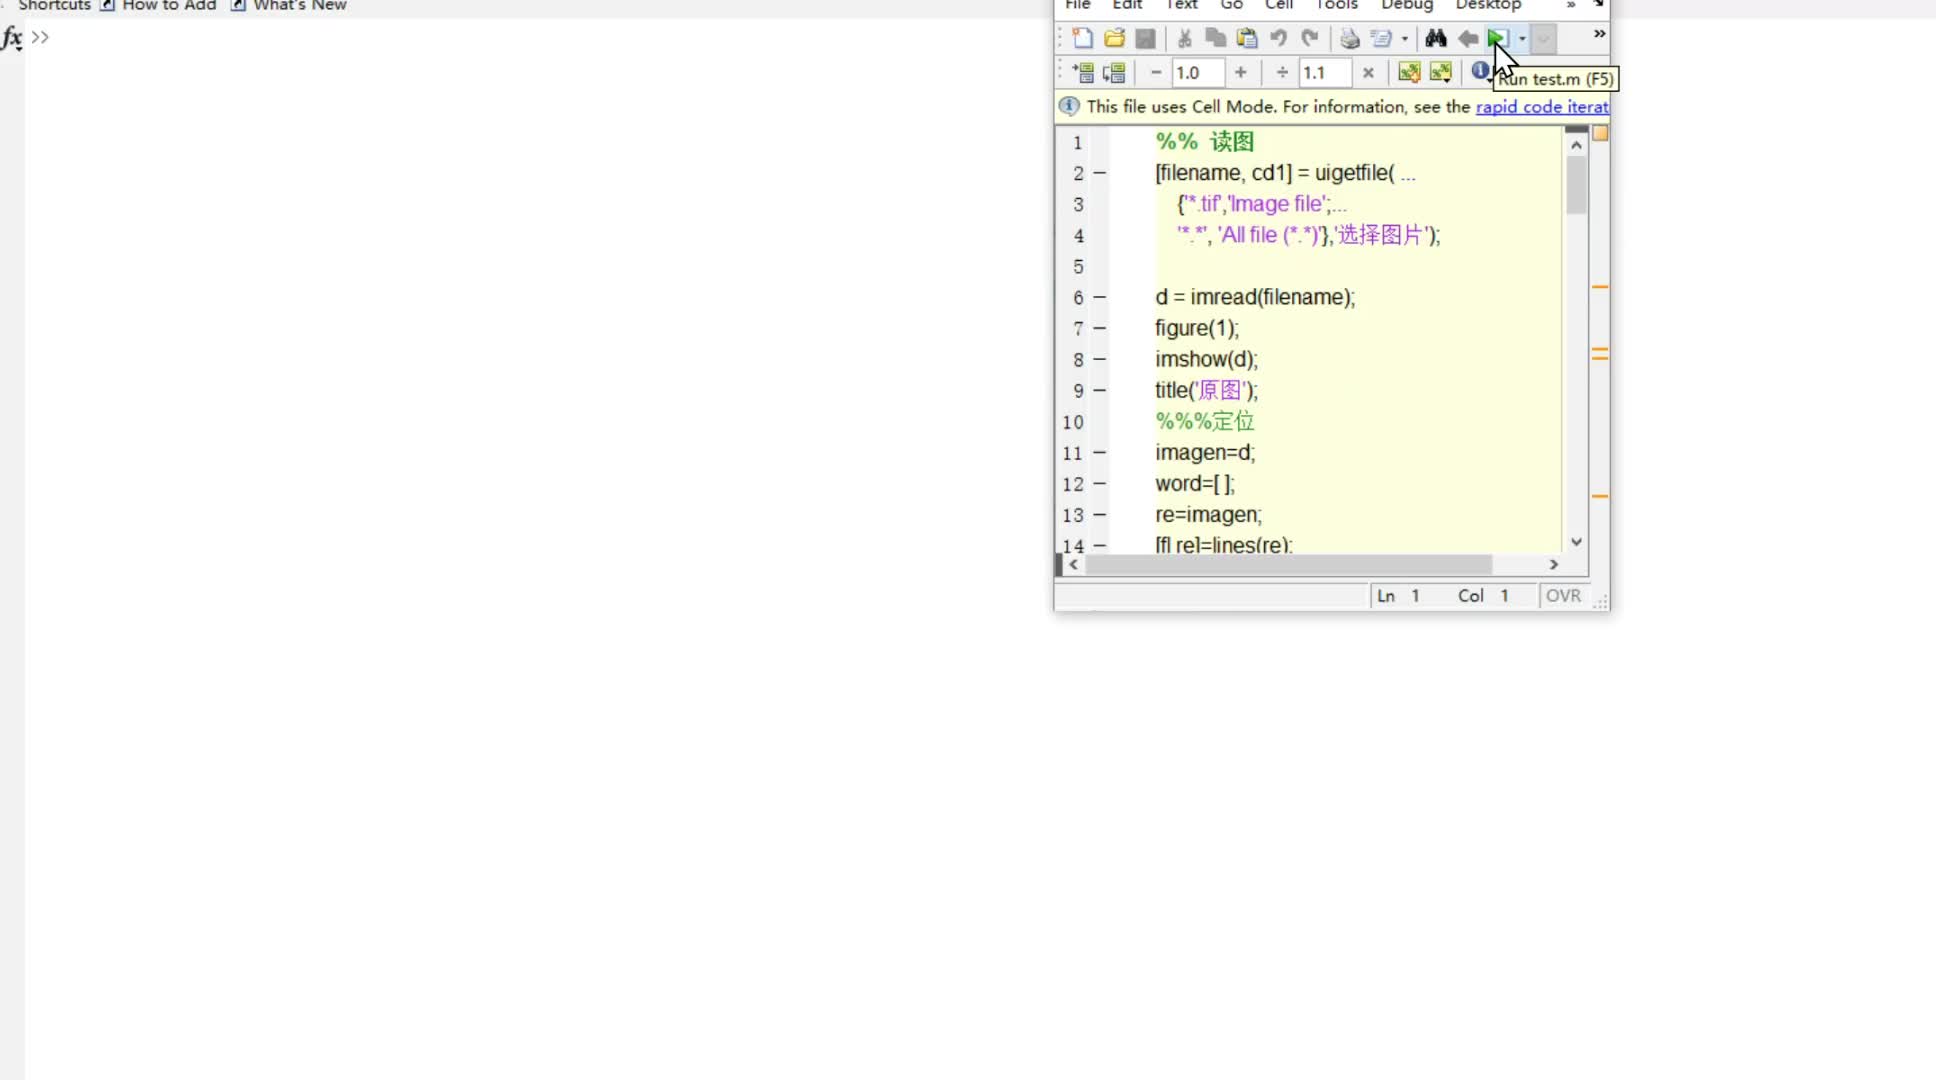This screenshot has height=1080, width=1936.
Task: Click the multiply value button
Action: tap(1368, 72)
